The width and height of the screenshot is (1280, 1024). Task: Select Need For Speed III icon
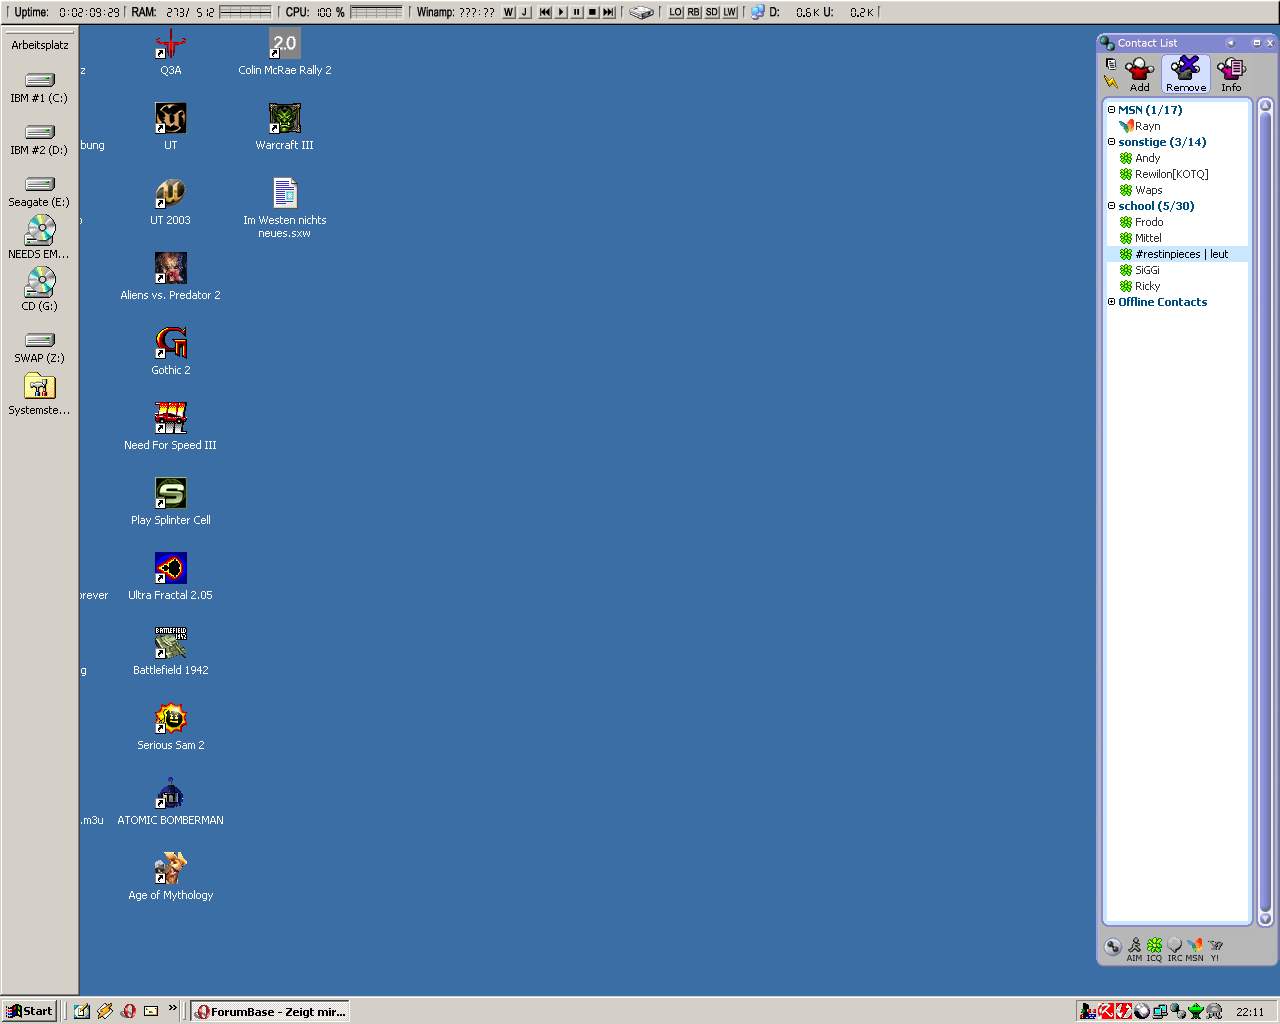pos(170,427)
